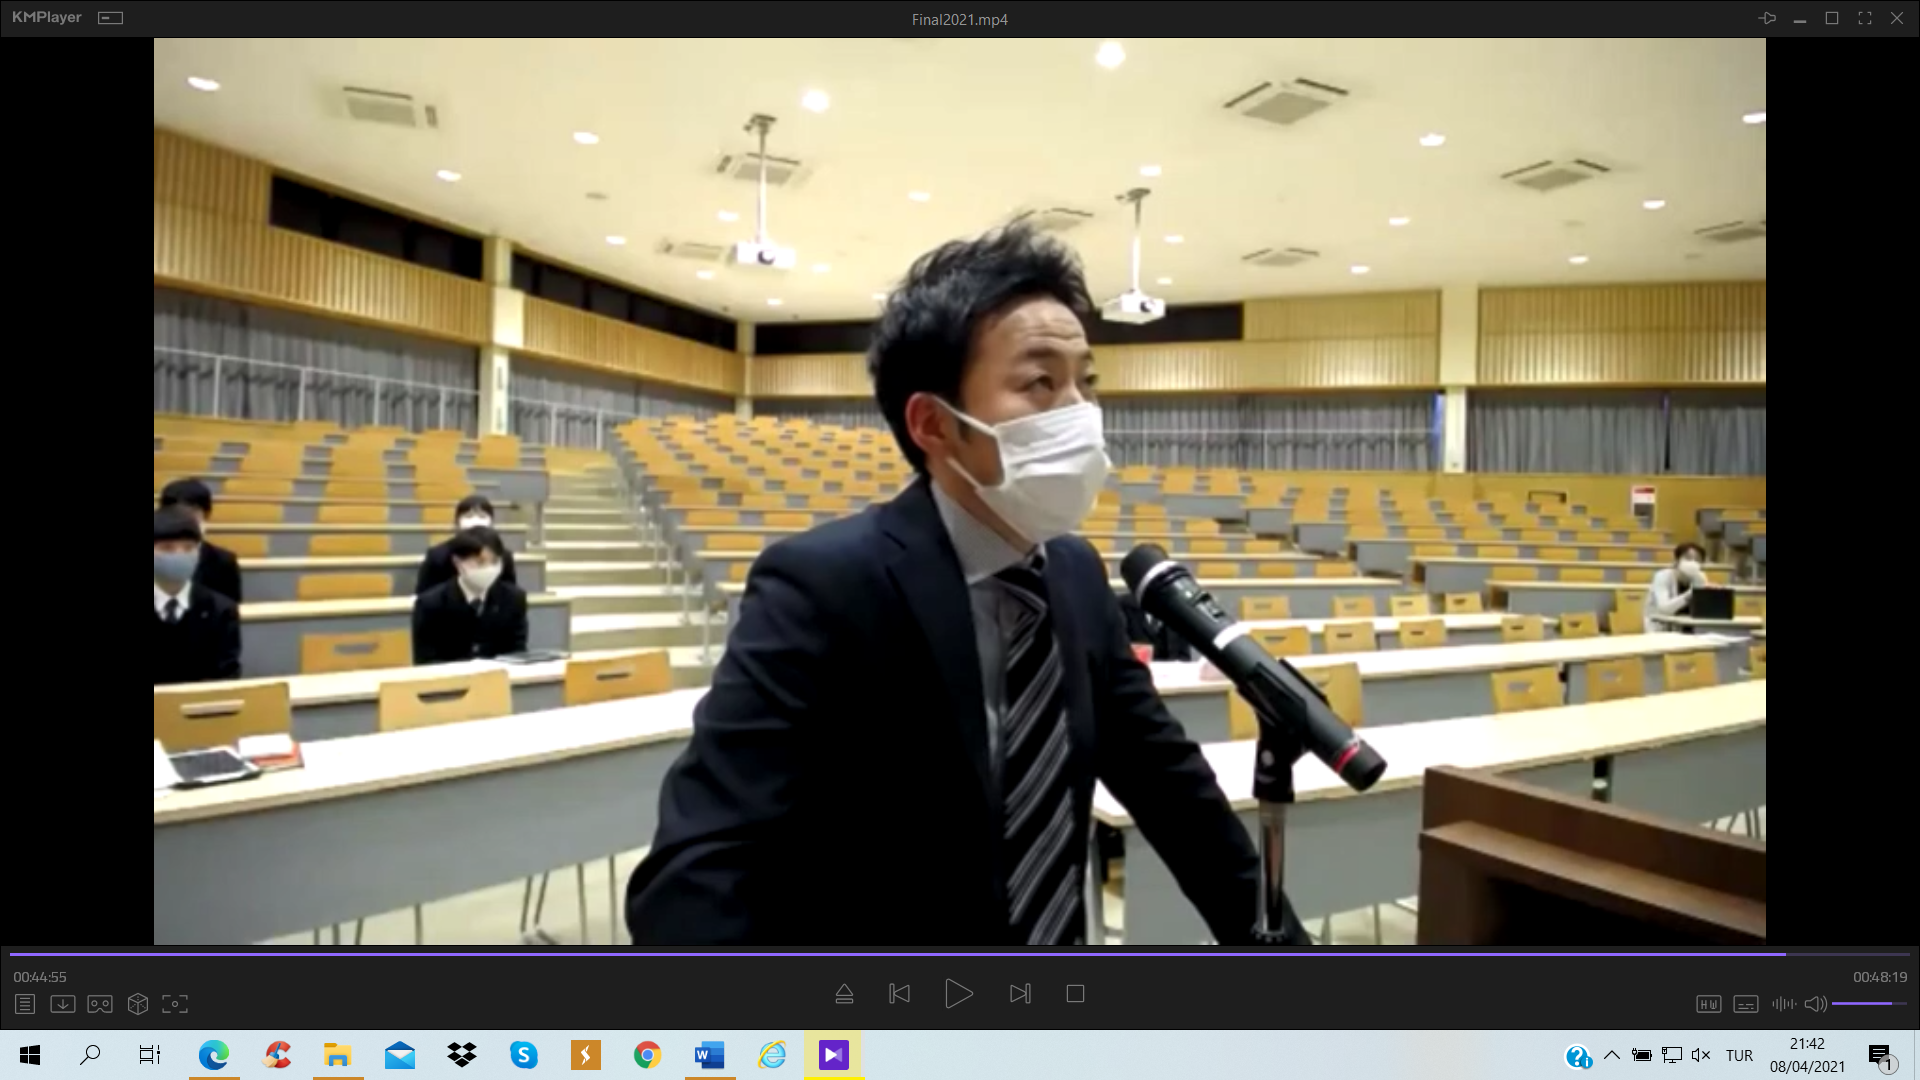
Task: Toggle the subtitles icon
Action: (1745, 1004)
